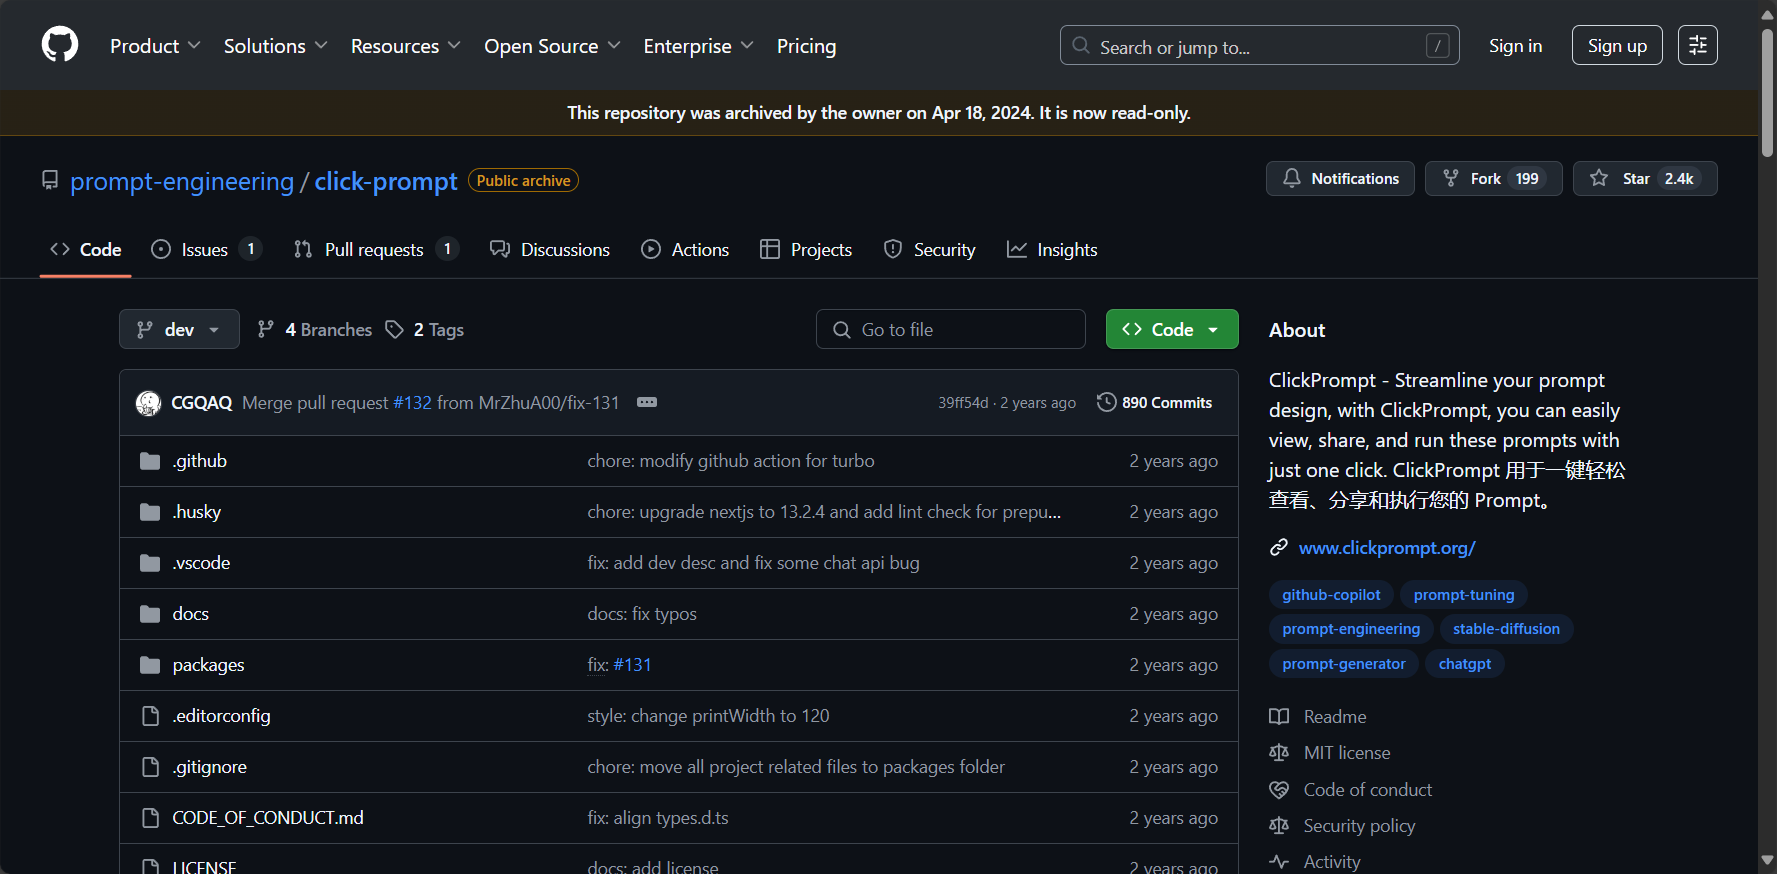This screenshot has height=874, width=1777.
Task: Click the history clock icon beside 890 Commits
Action: coord(1106,402)
